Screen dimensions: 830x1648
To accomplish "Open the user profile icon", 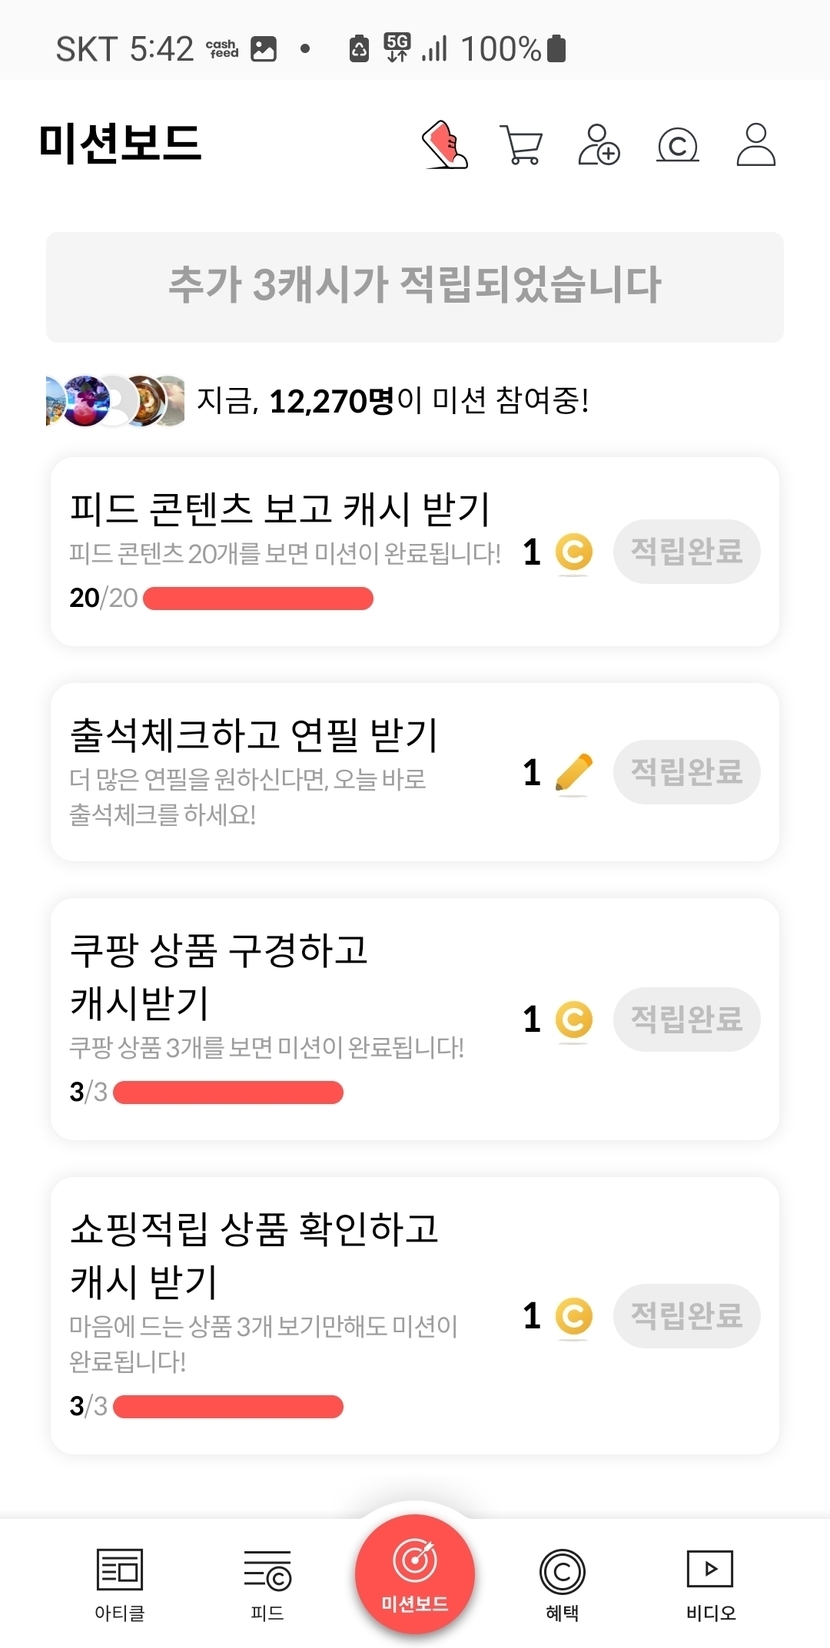I will tap(756, 145).
